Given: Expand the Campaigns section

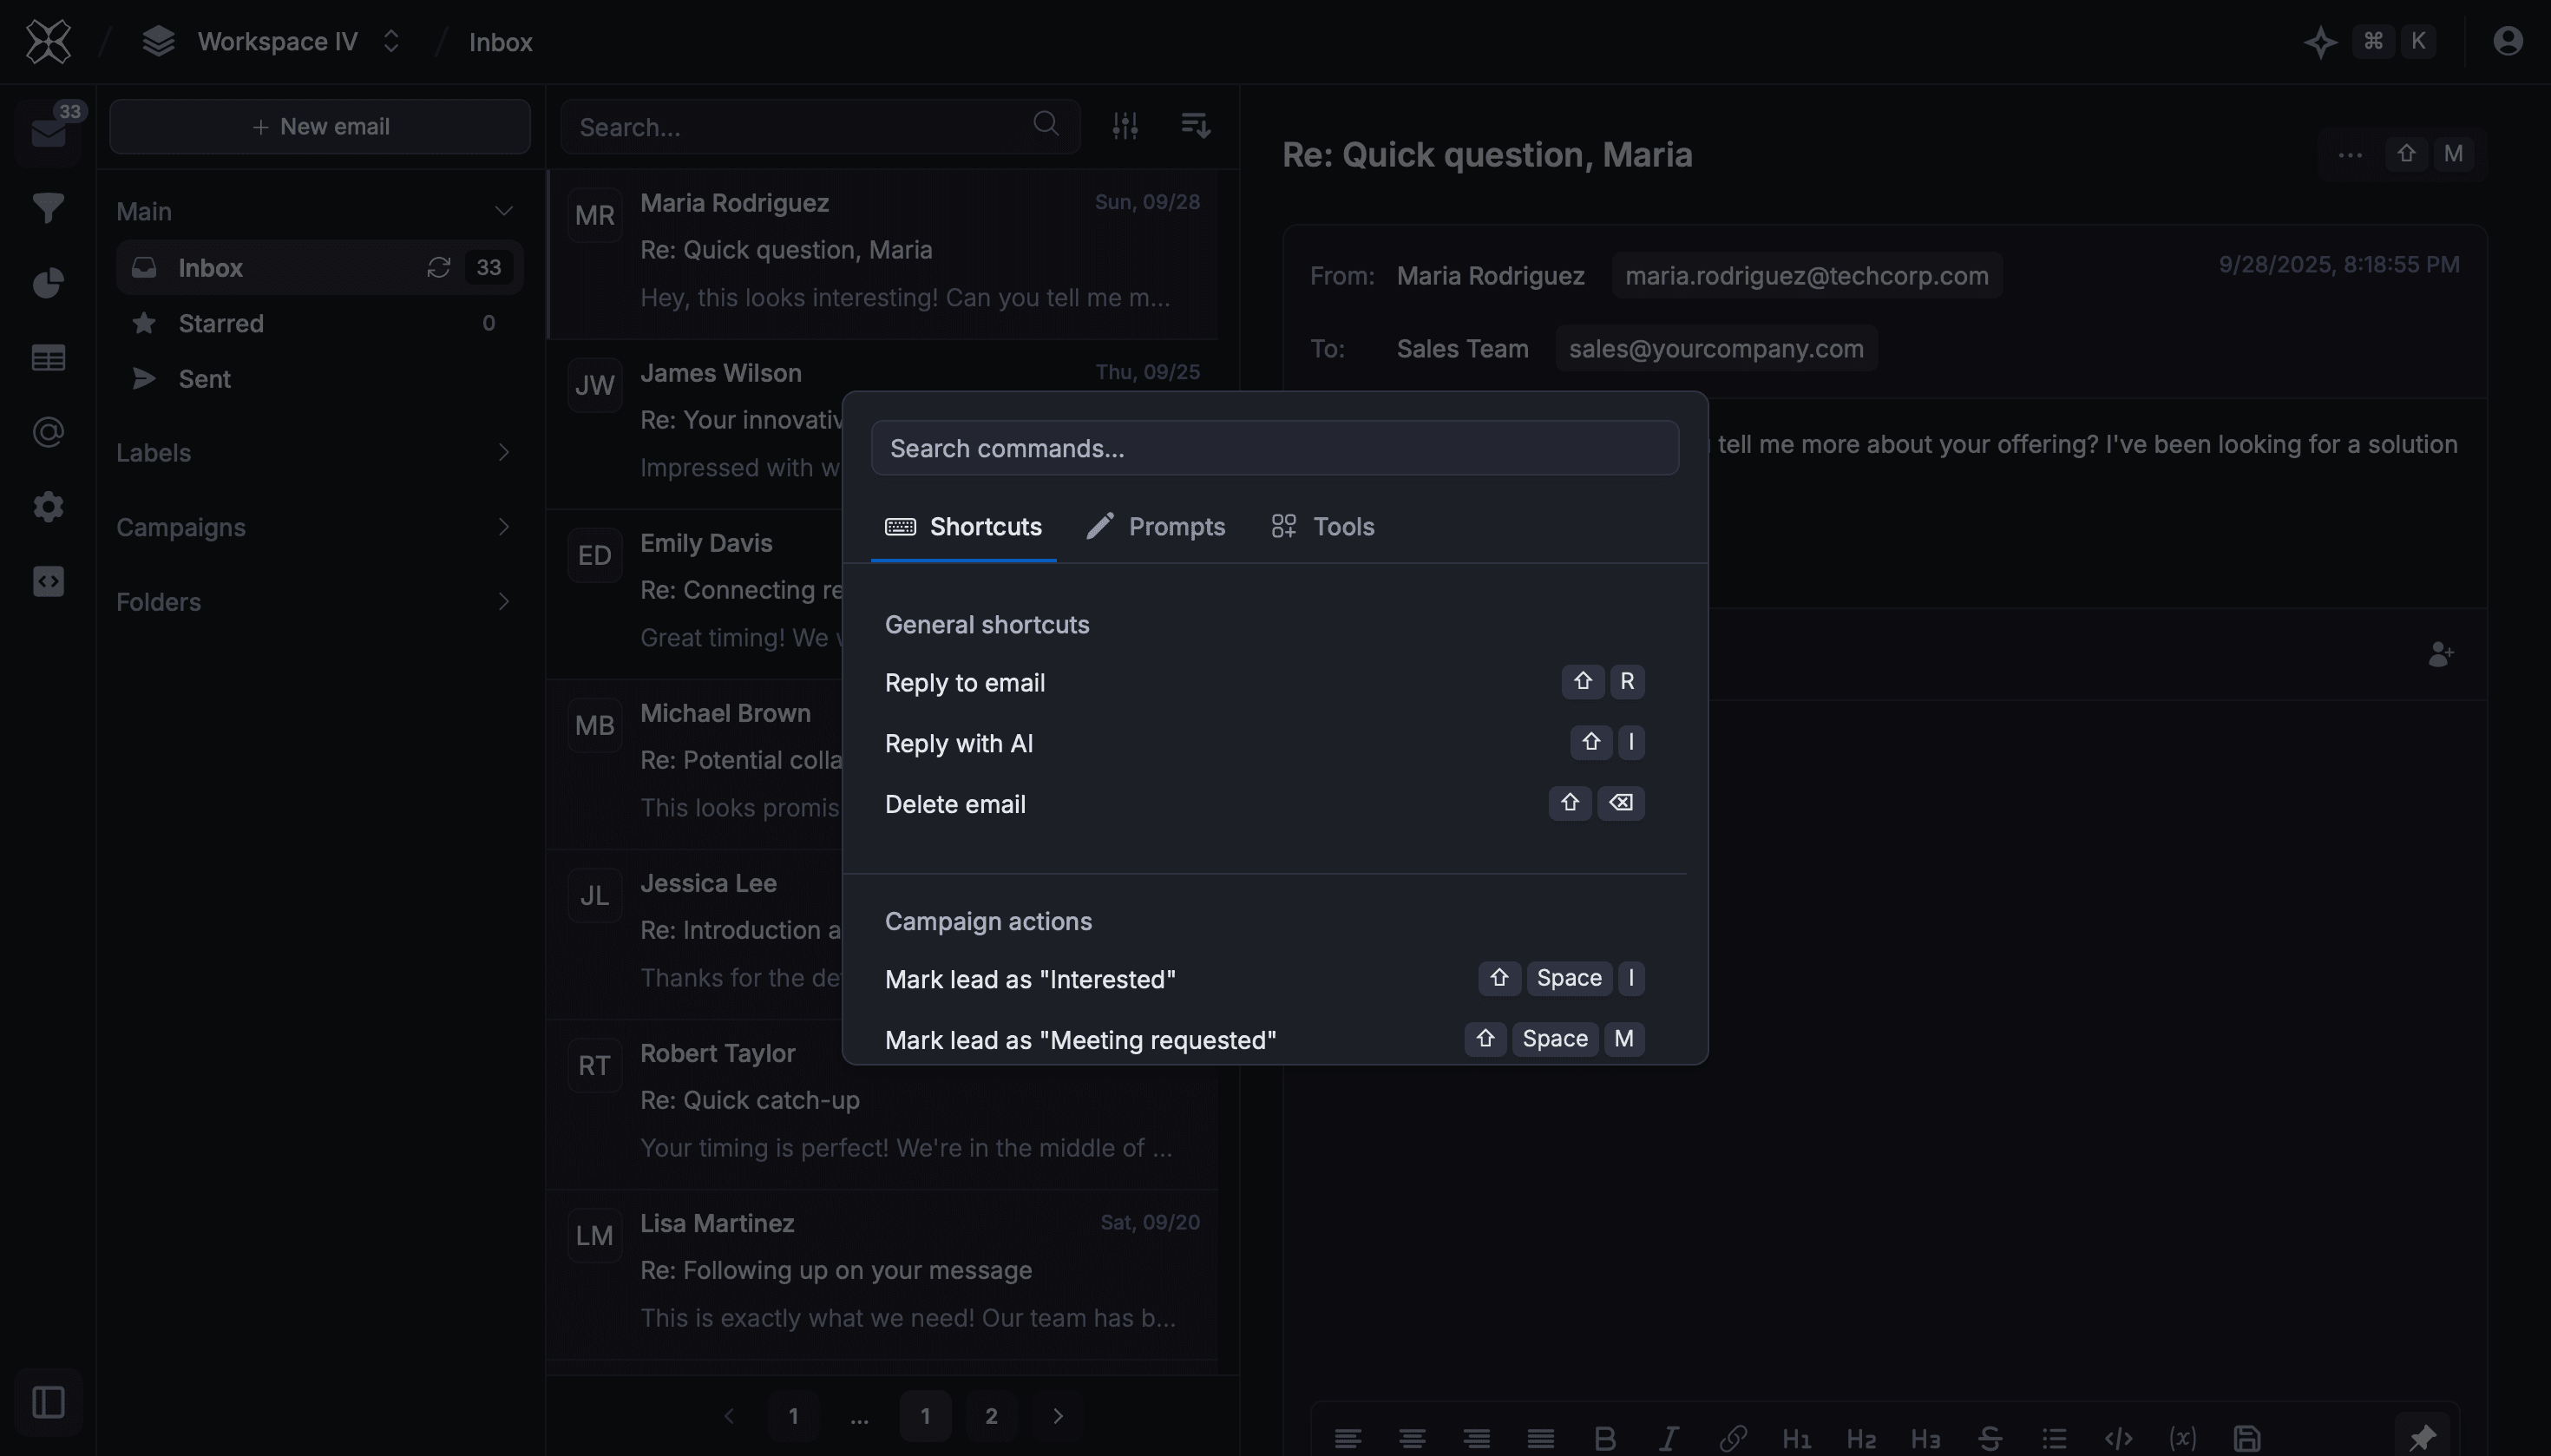Looking at the screenshot, I should 504,527.
